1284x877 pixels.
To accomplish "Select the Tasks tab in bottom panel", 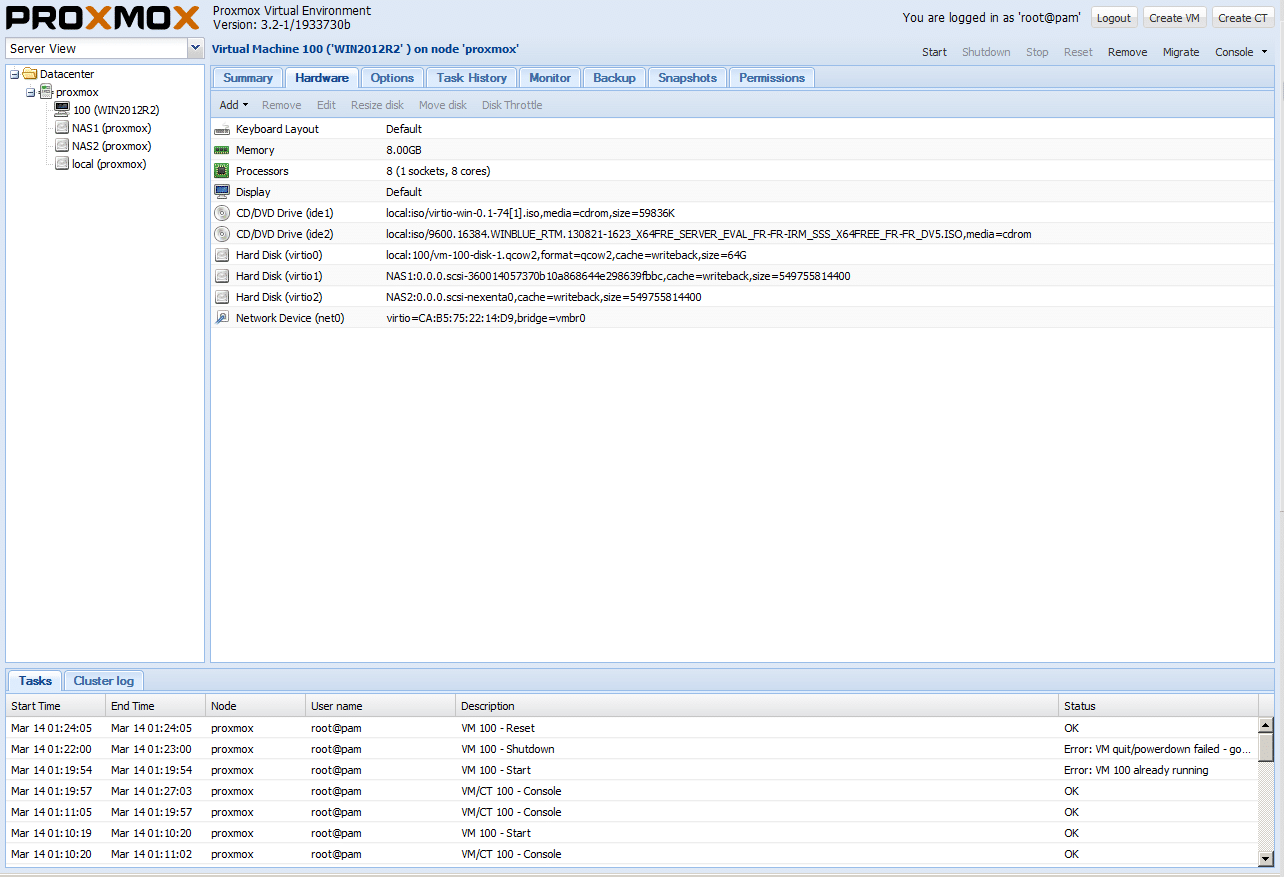I will coord(35,681).
